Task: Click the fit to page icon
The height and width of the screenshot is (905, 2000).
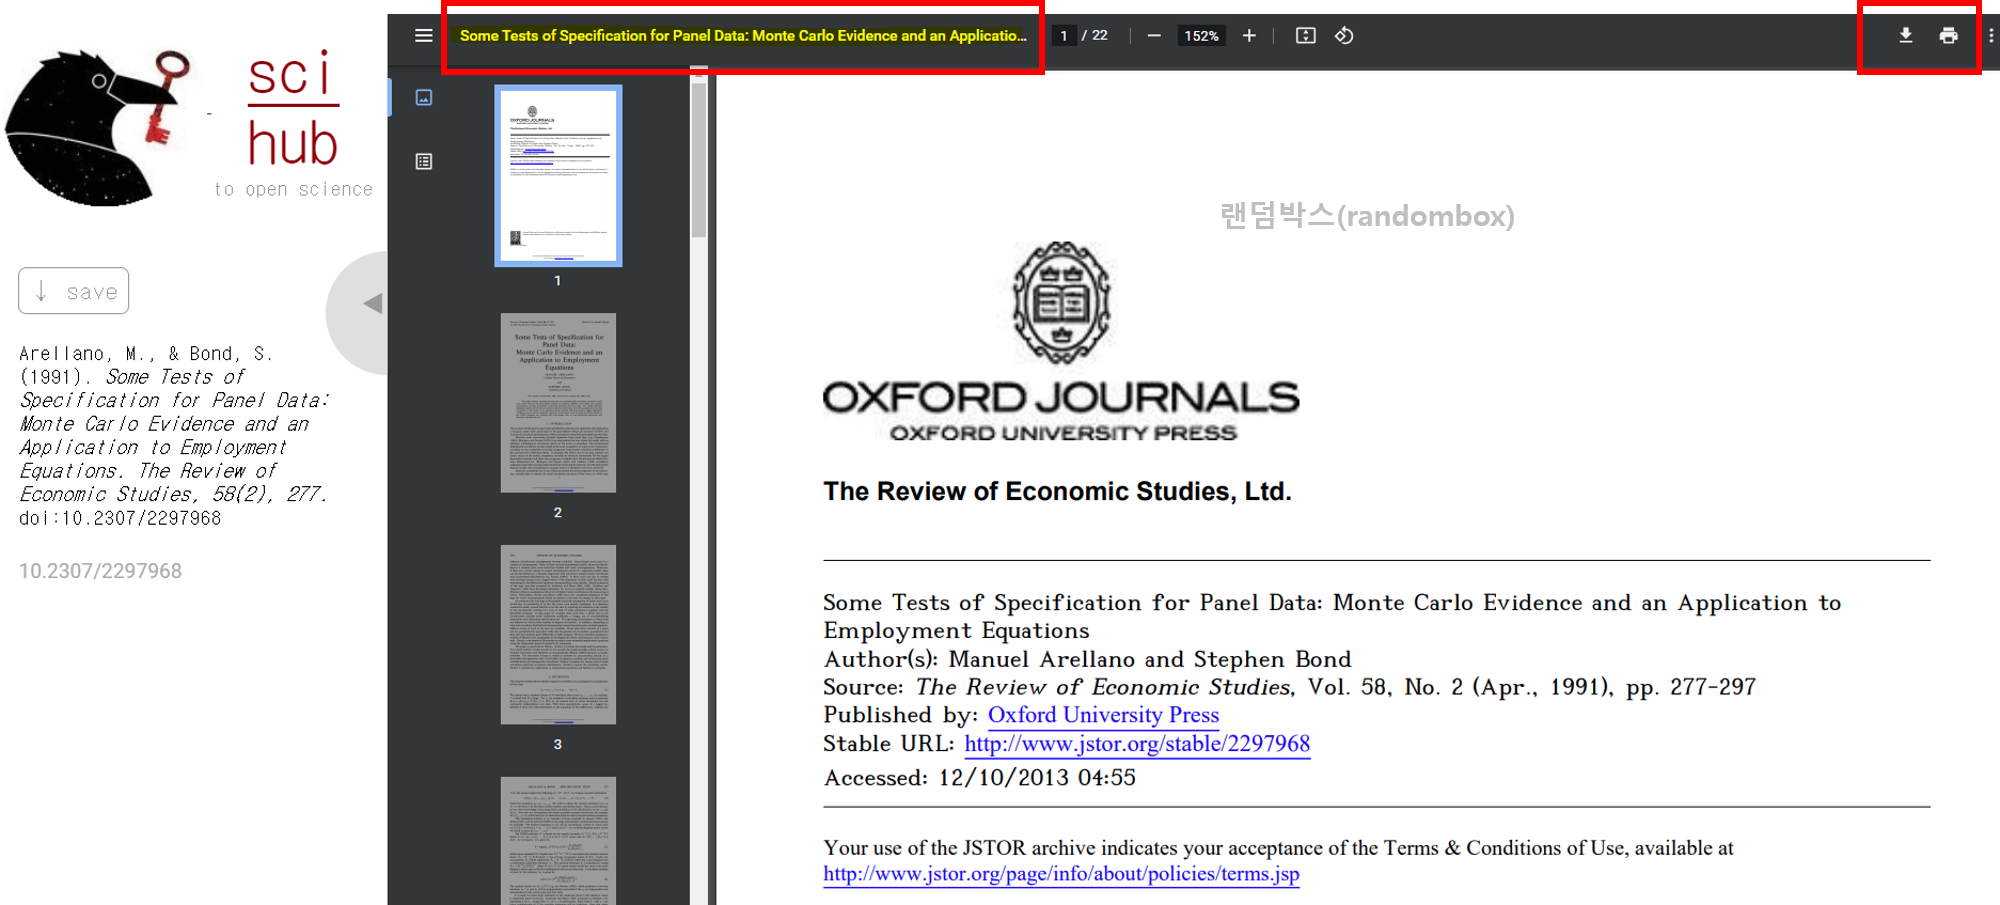Action: [x=1305, y=36]
